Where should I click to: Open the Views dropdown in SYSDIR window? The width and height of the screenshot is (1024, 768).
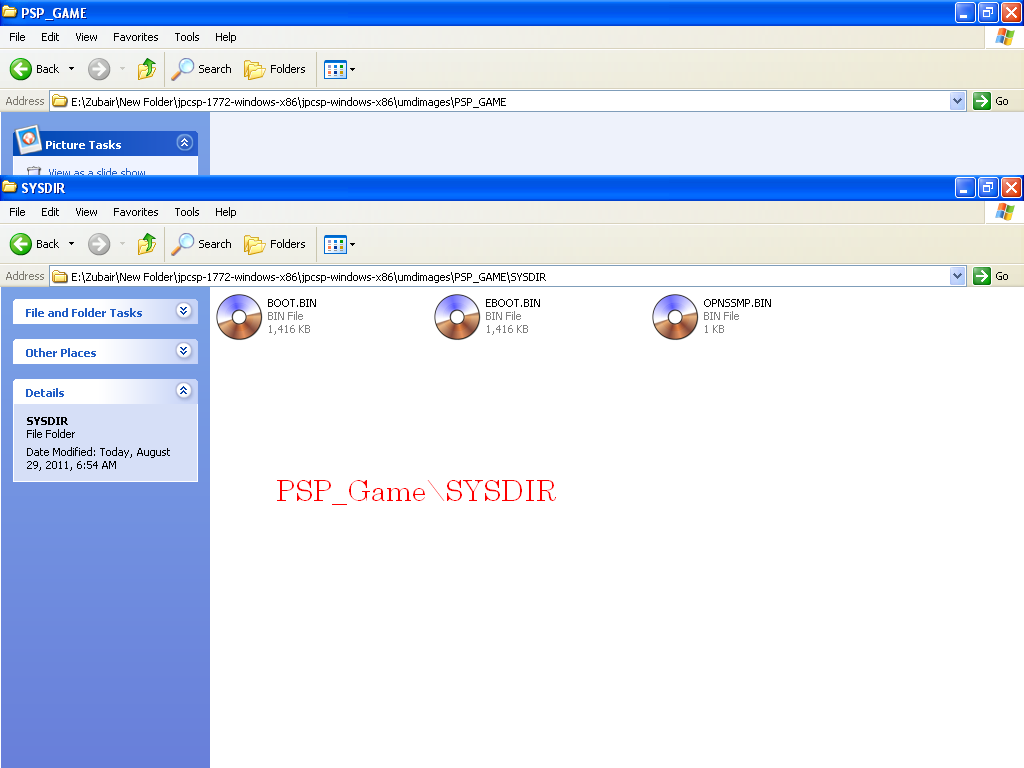click(340, 244)
